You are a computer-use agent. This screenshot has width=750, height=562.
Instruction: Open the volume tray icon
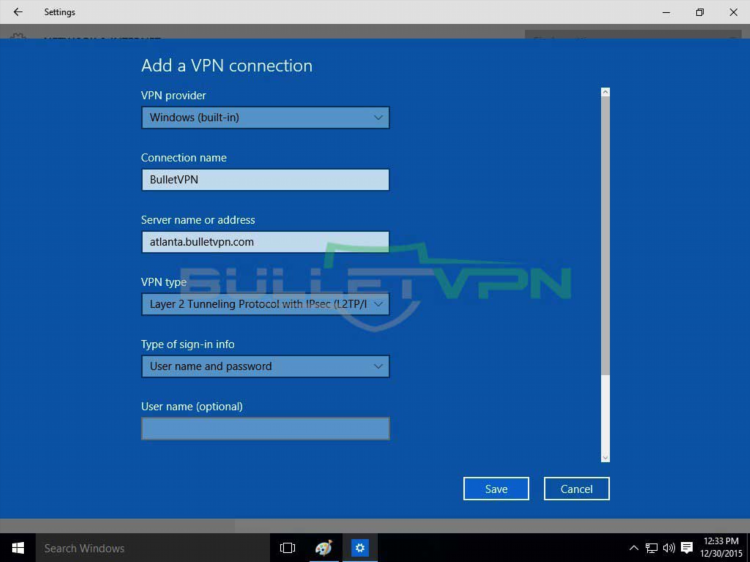[x=669, y=548]
